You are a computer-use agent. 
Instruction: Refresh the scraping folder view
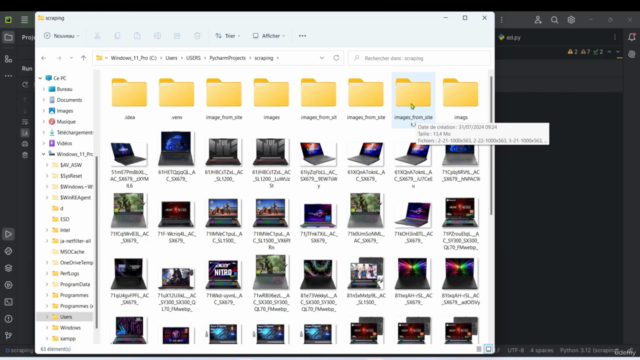click(336, 58)
